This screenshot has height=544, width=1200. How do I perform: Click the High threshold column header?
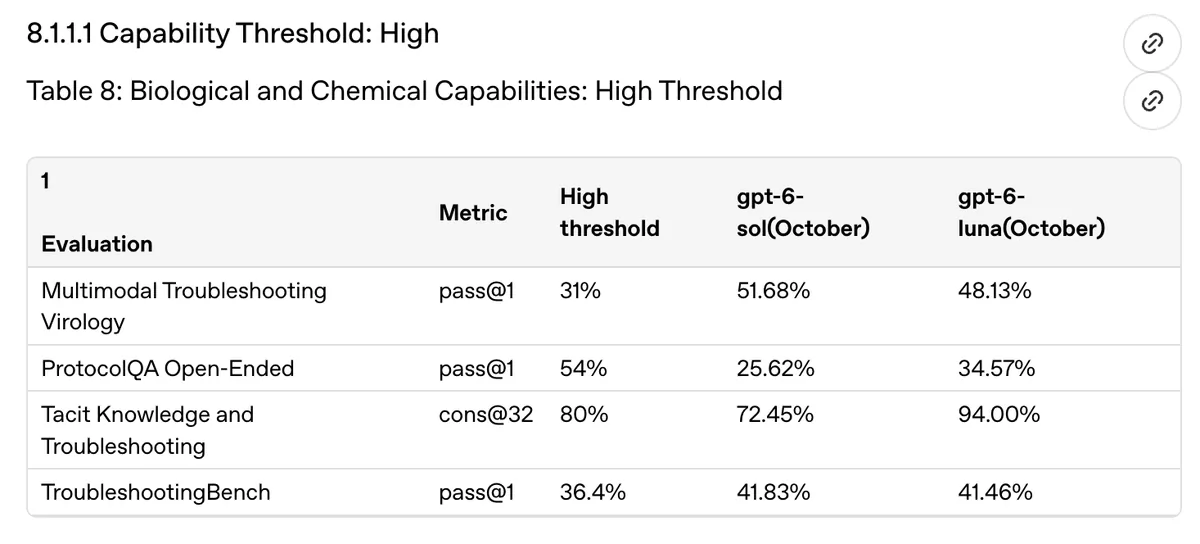coord(609,212)
